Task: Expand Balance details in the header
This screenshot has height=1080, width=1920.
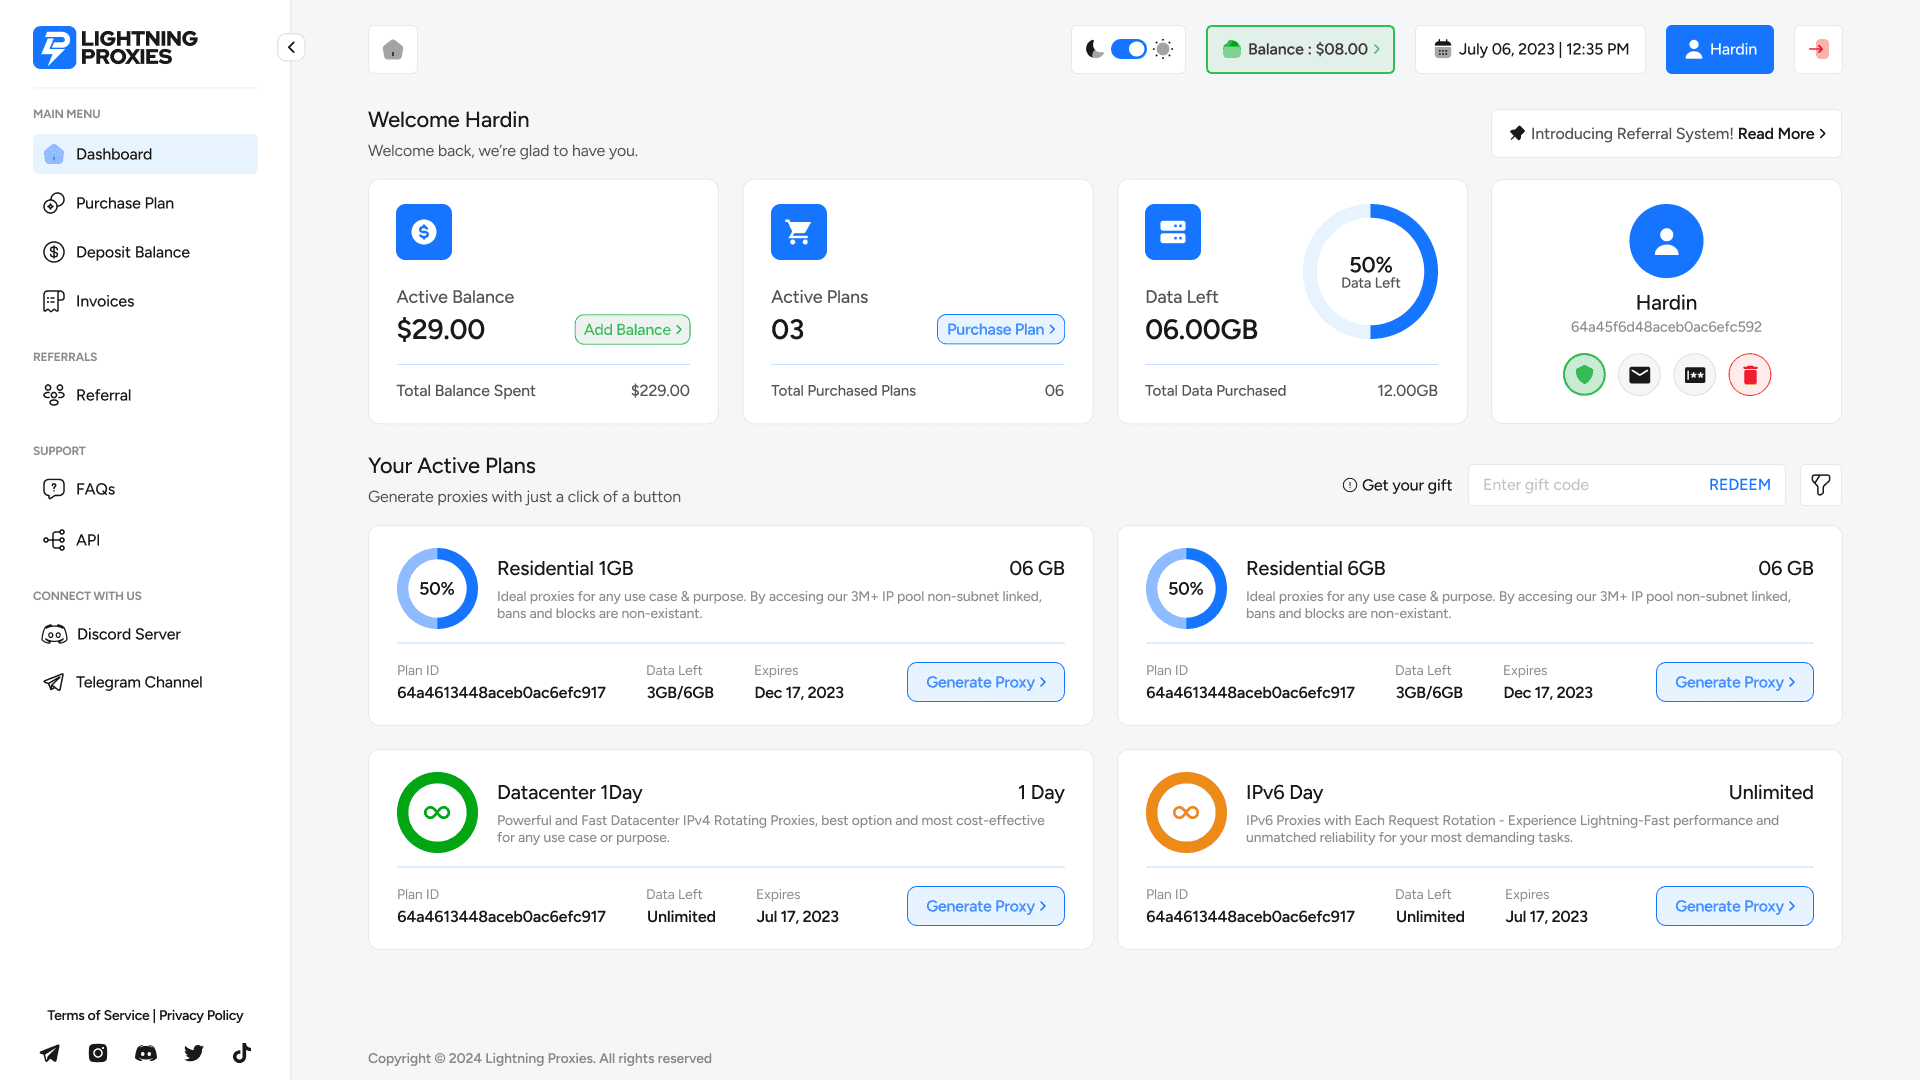Action: [1300, 49]
